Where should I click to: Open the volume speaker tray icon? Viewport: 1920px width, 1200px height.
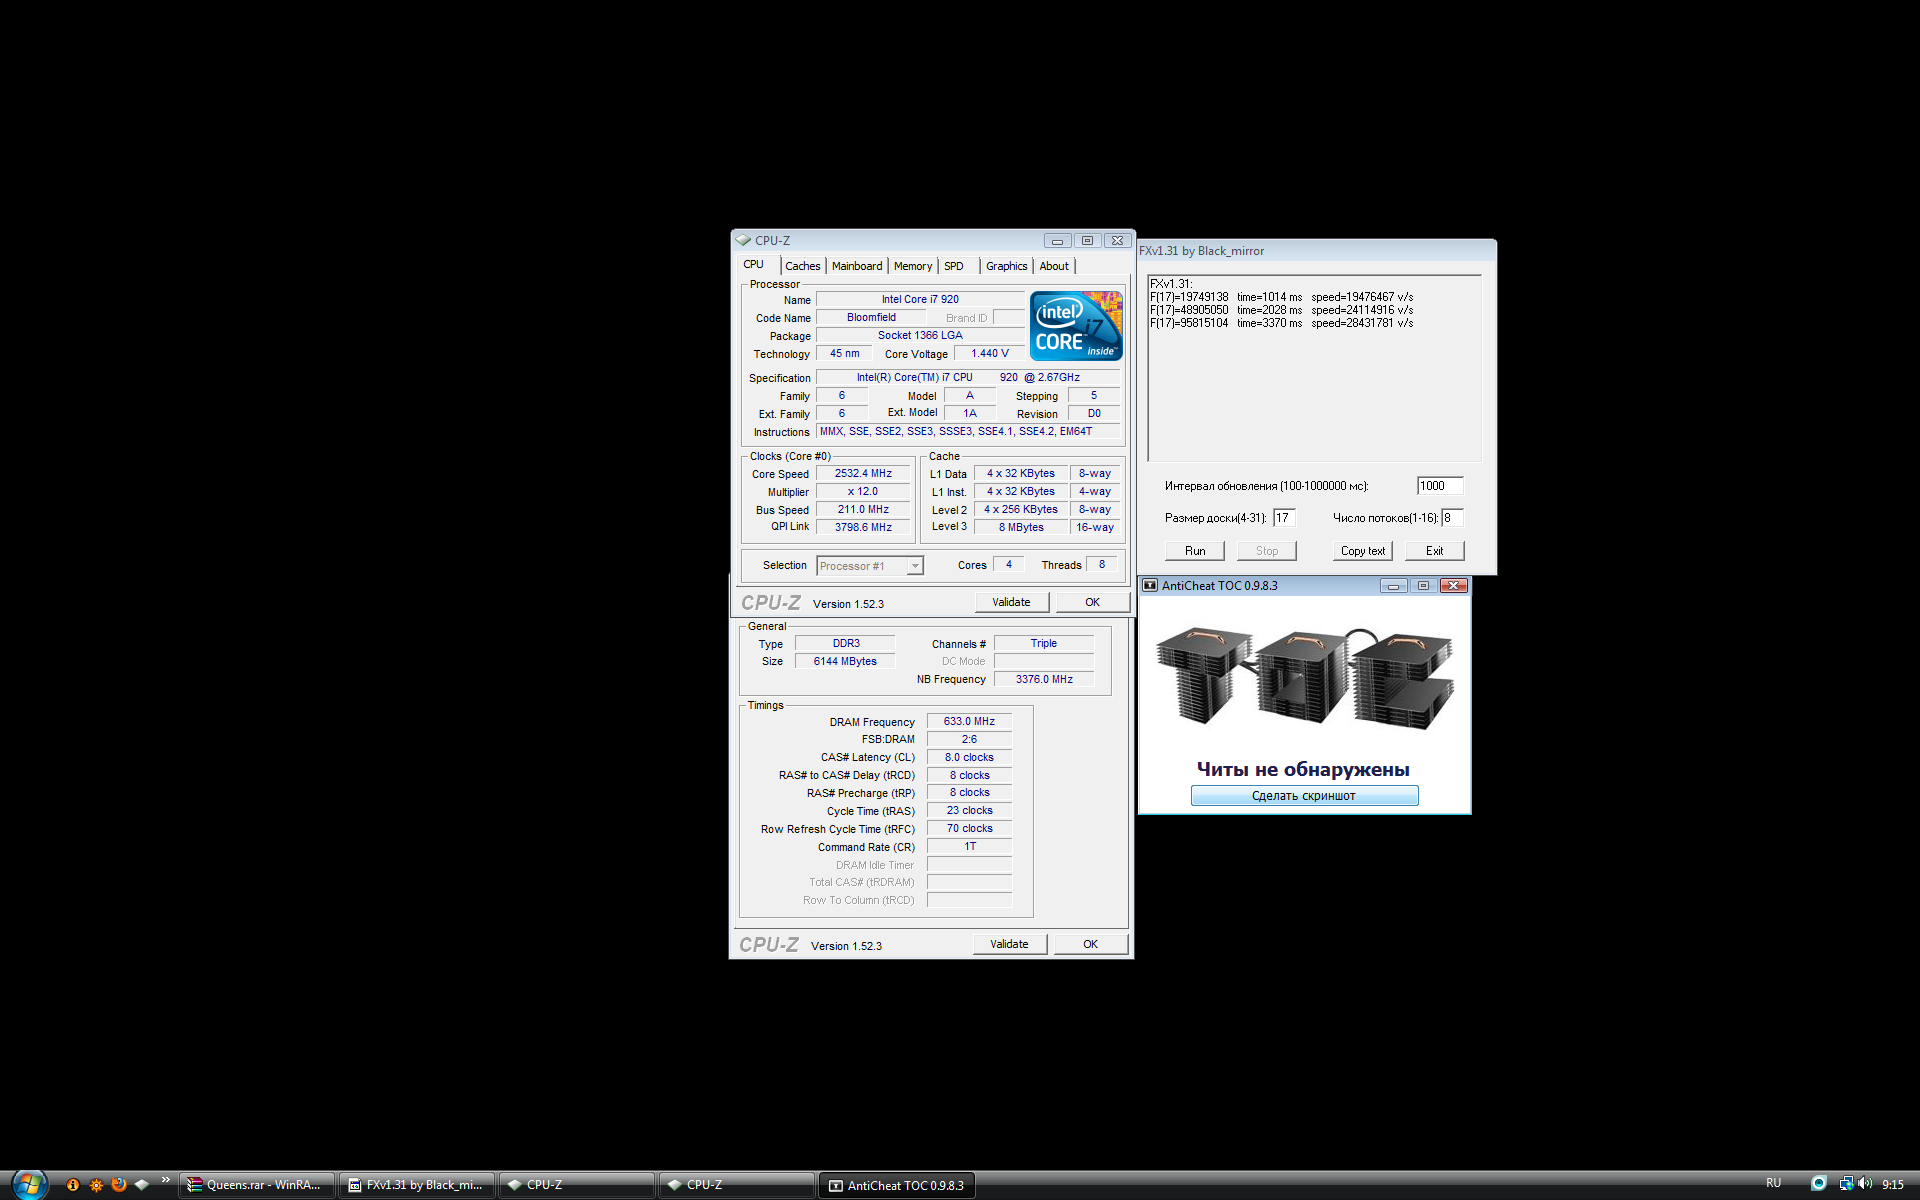(x=1865, y=1184)
